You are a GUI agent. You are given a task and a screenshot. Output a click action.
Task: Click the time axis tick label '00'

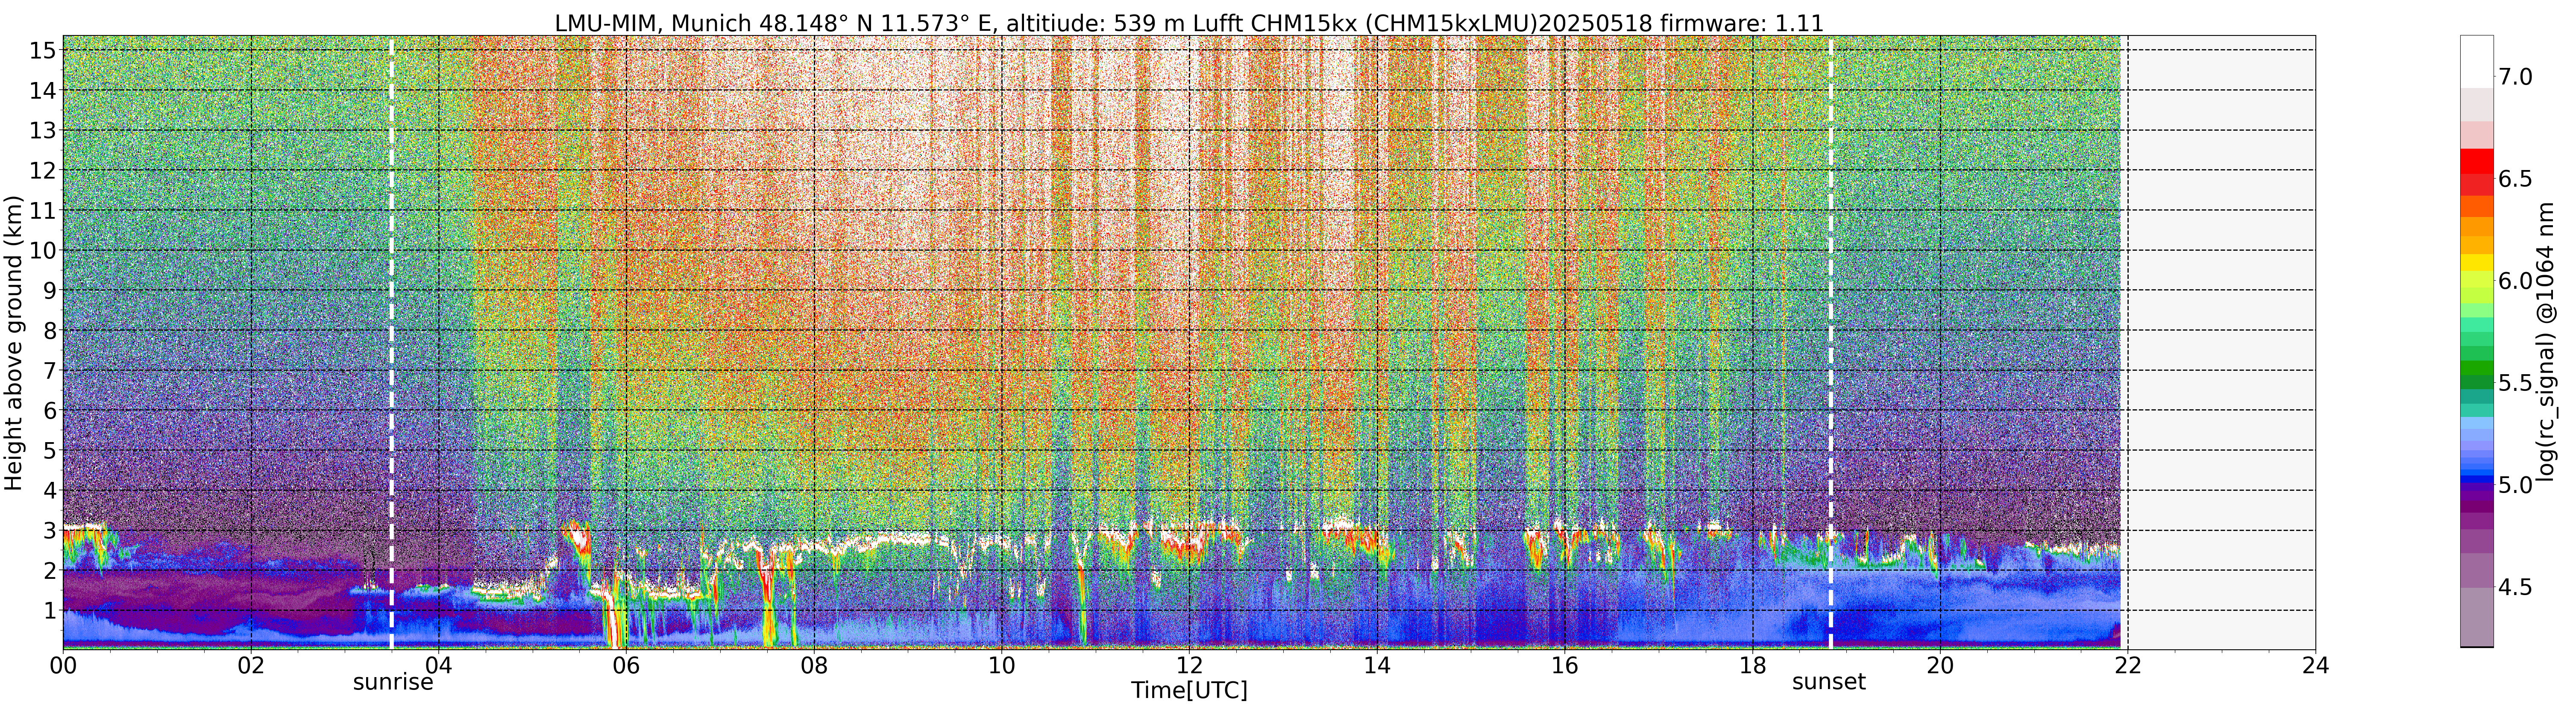click(x=63, y=665)
